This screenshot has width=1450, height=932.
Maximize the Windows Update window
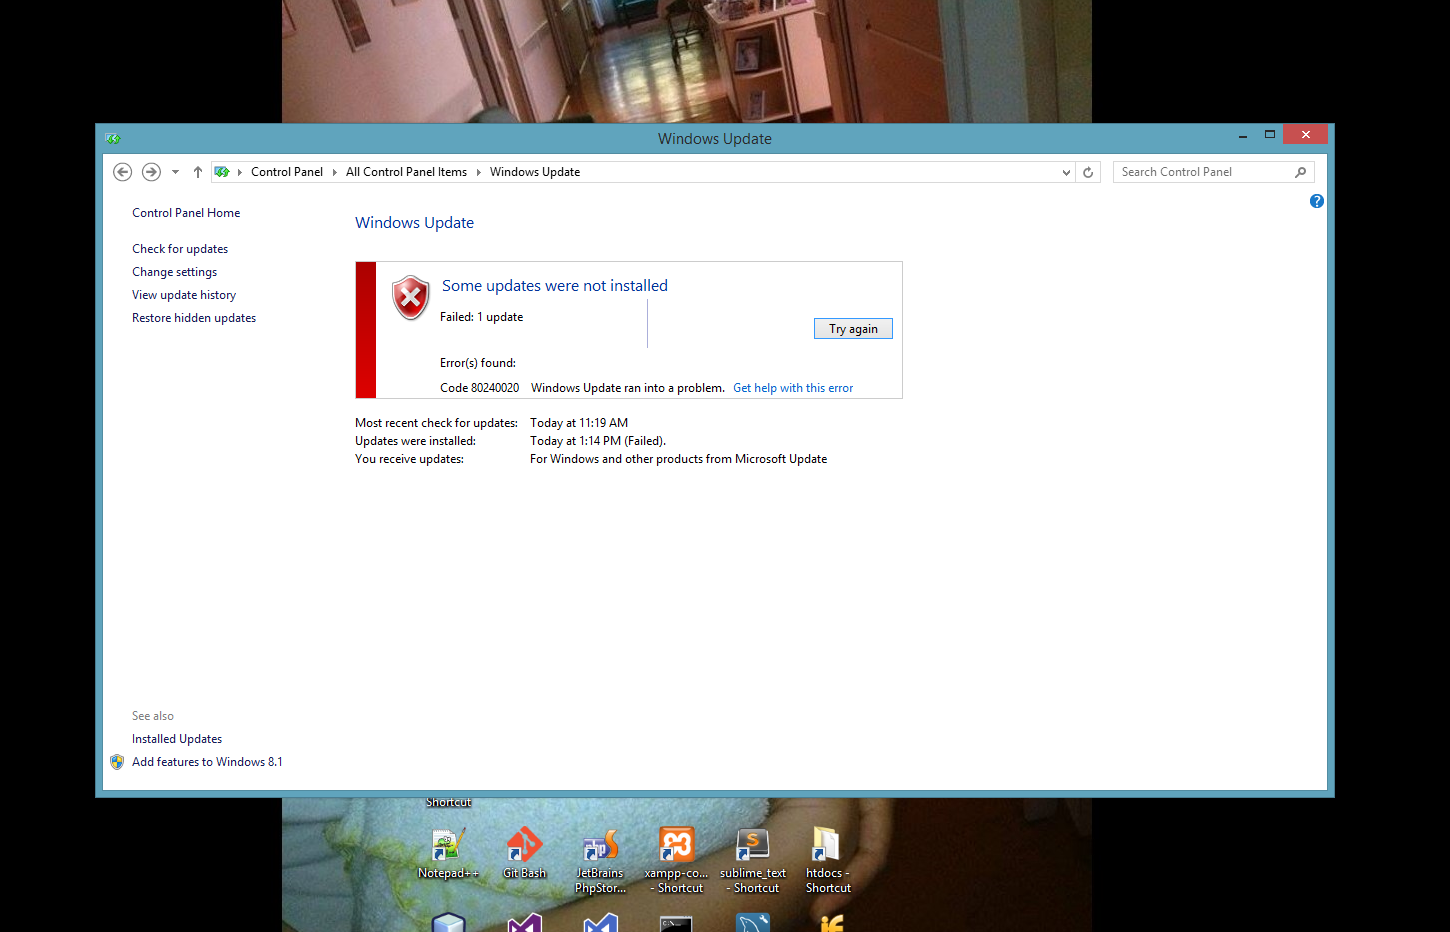(1270, 134)
